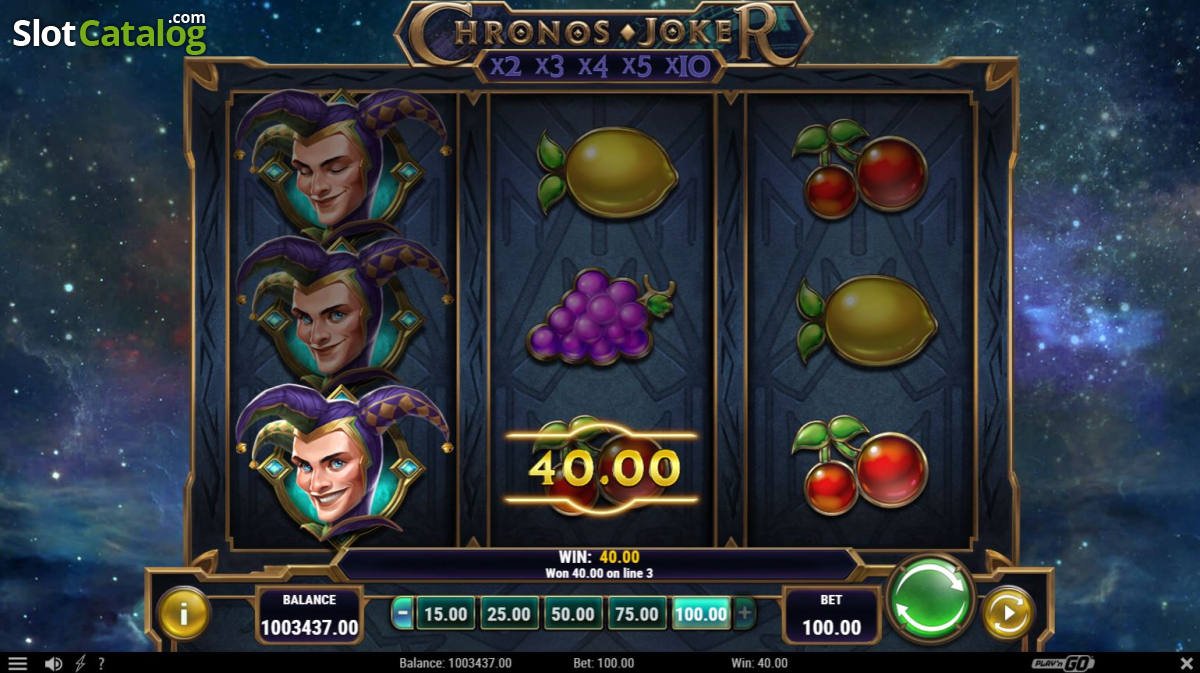Choose the 50.00 bet option
1200x673 pixels.
click(x=573, y=613)
